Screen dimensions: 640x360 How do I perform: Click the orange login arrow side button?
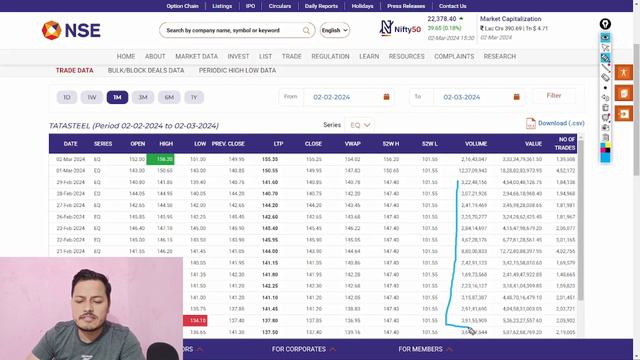click(623, 113)
